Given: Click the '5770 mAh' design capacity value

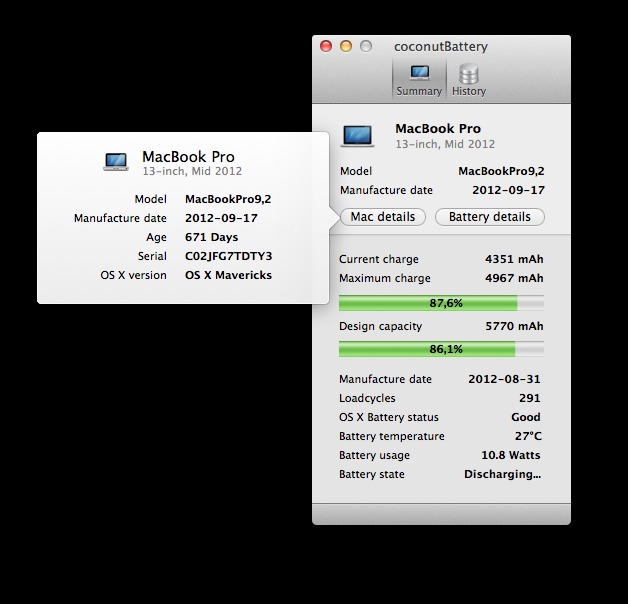Looking at the screenshot, I should click(514, 326).
